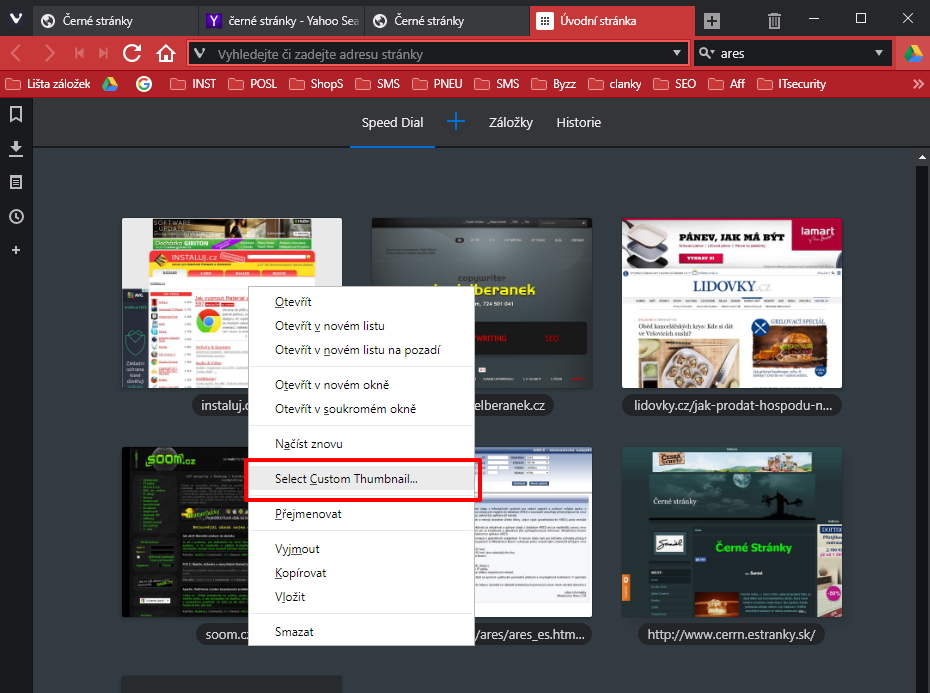Select the Historie tab

tap(578, 122)
